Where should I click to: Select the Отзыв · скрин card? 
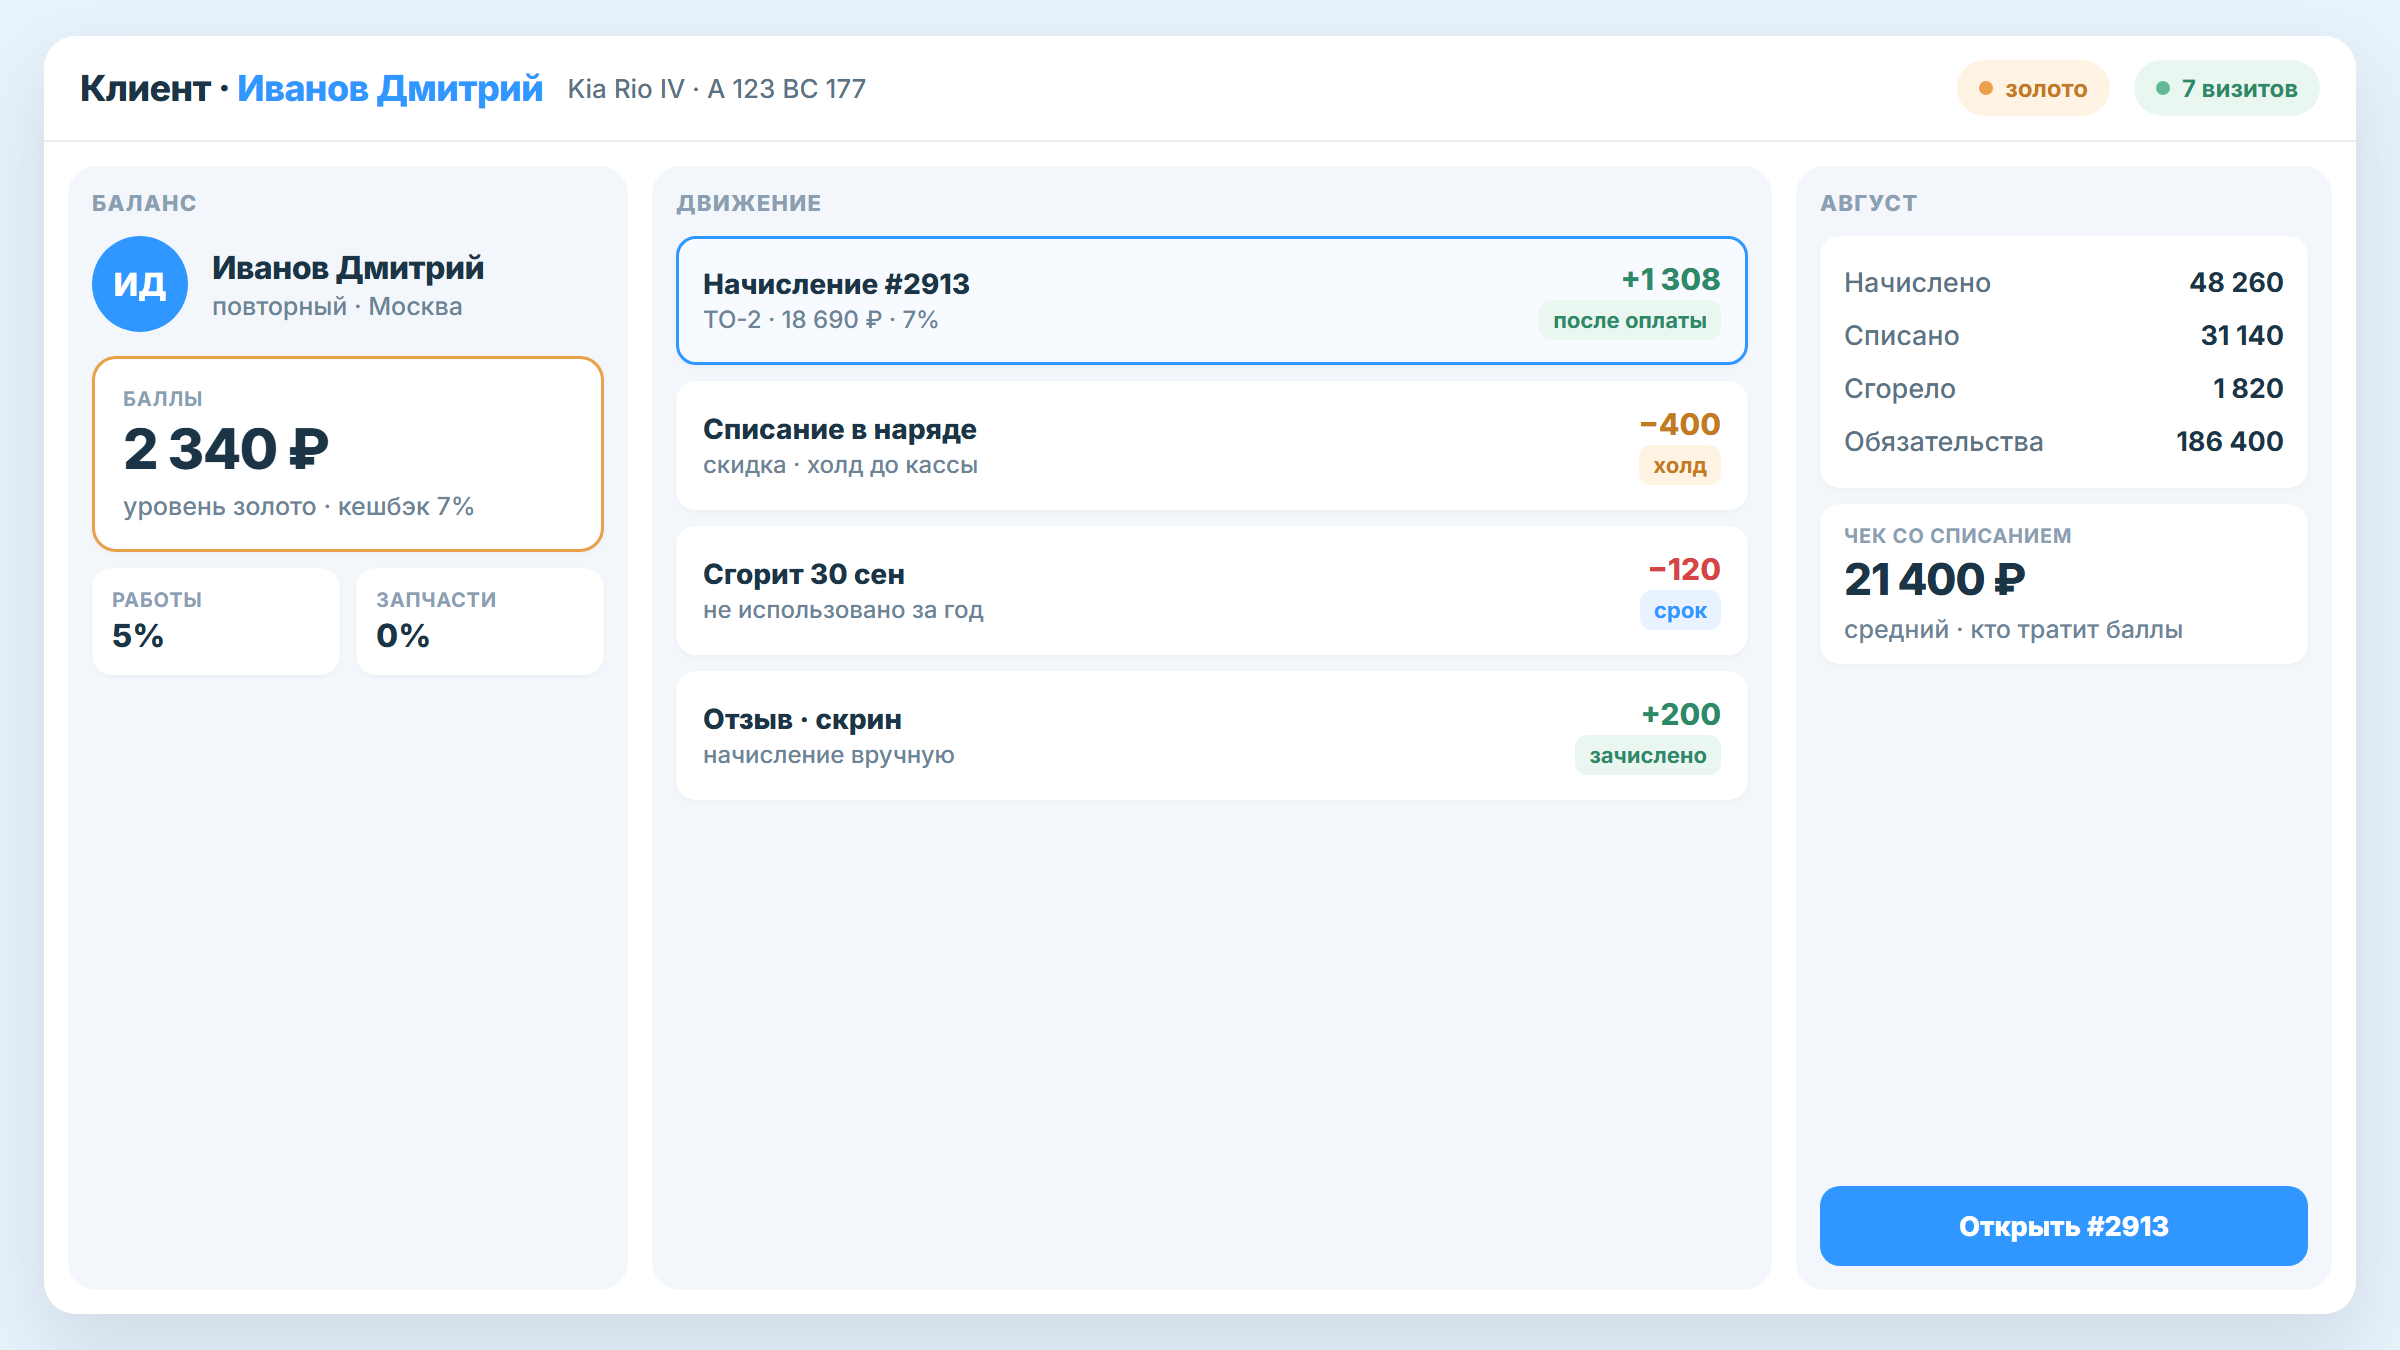[1211, 735]
